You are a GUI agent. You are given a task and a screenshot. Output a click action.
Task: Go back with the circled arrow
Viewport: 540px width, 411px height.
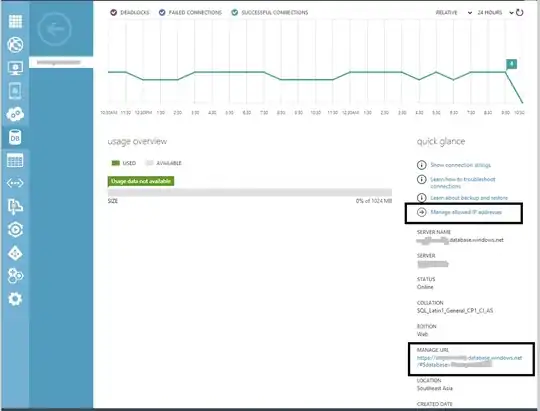(x=54, y=29)
